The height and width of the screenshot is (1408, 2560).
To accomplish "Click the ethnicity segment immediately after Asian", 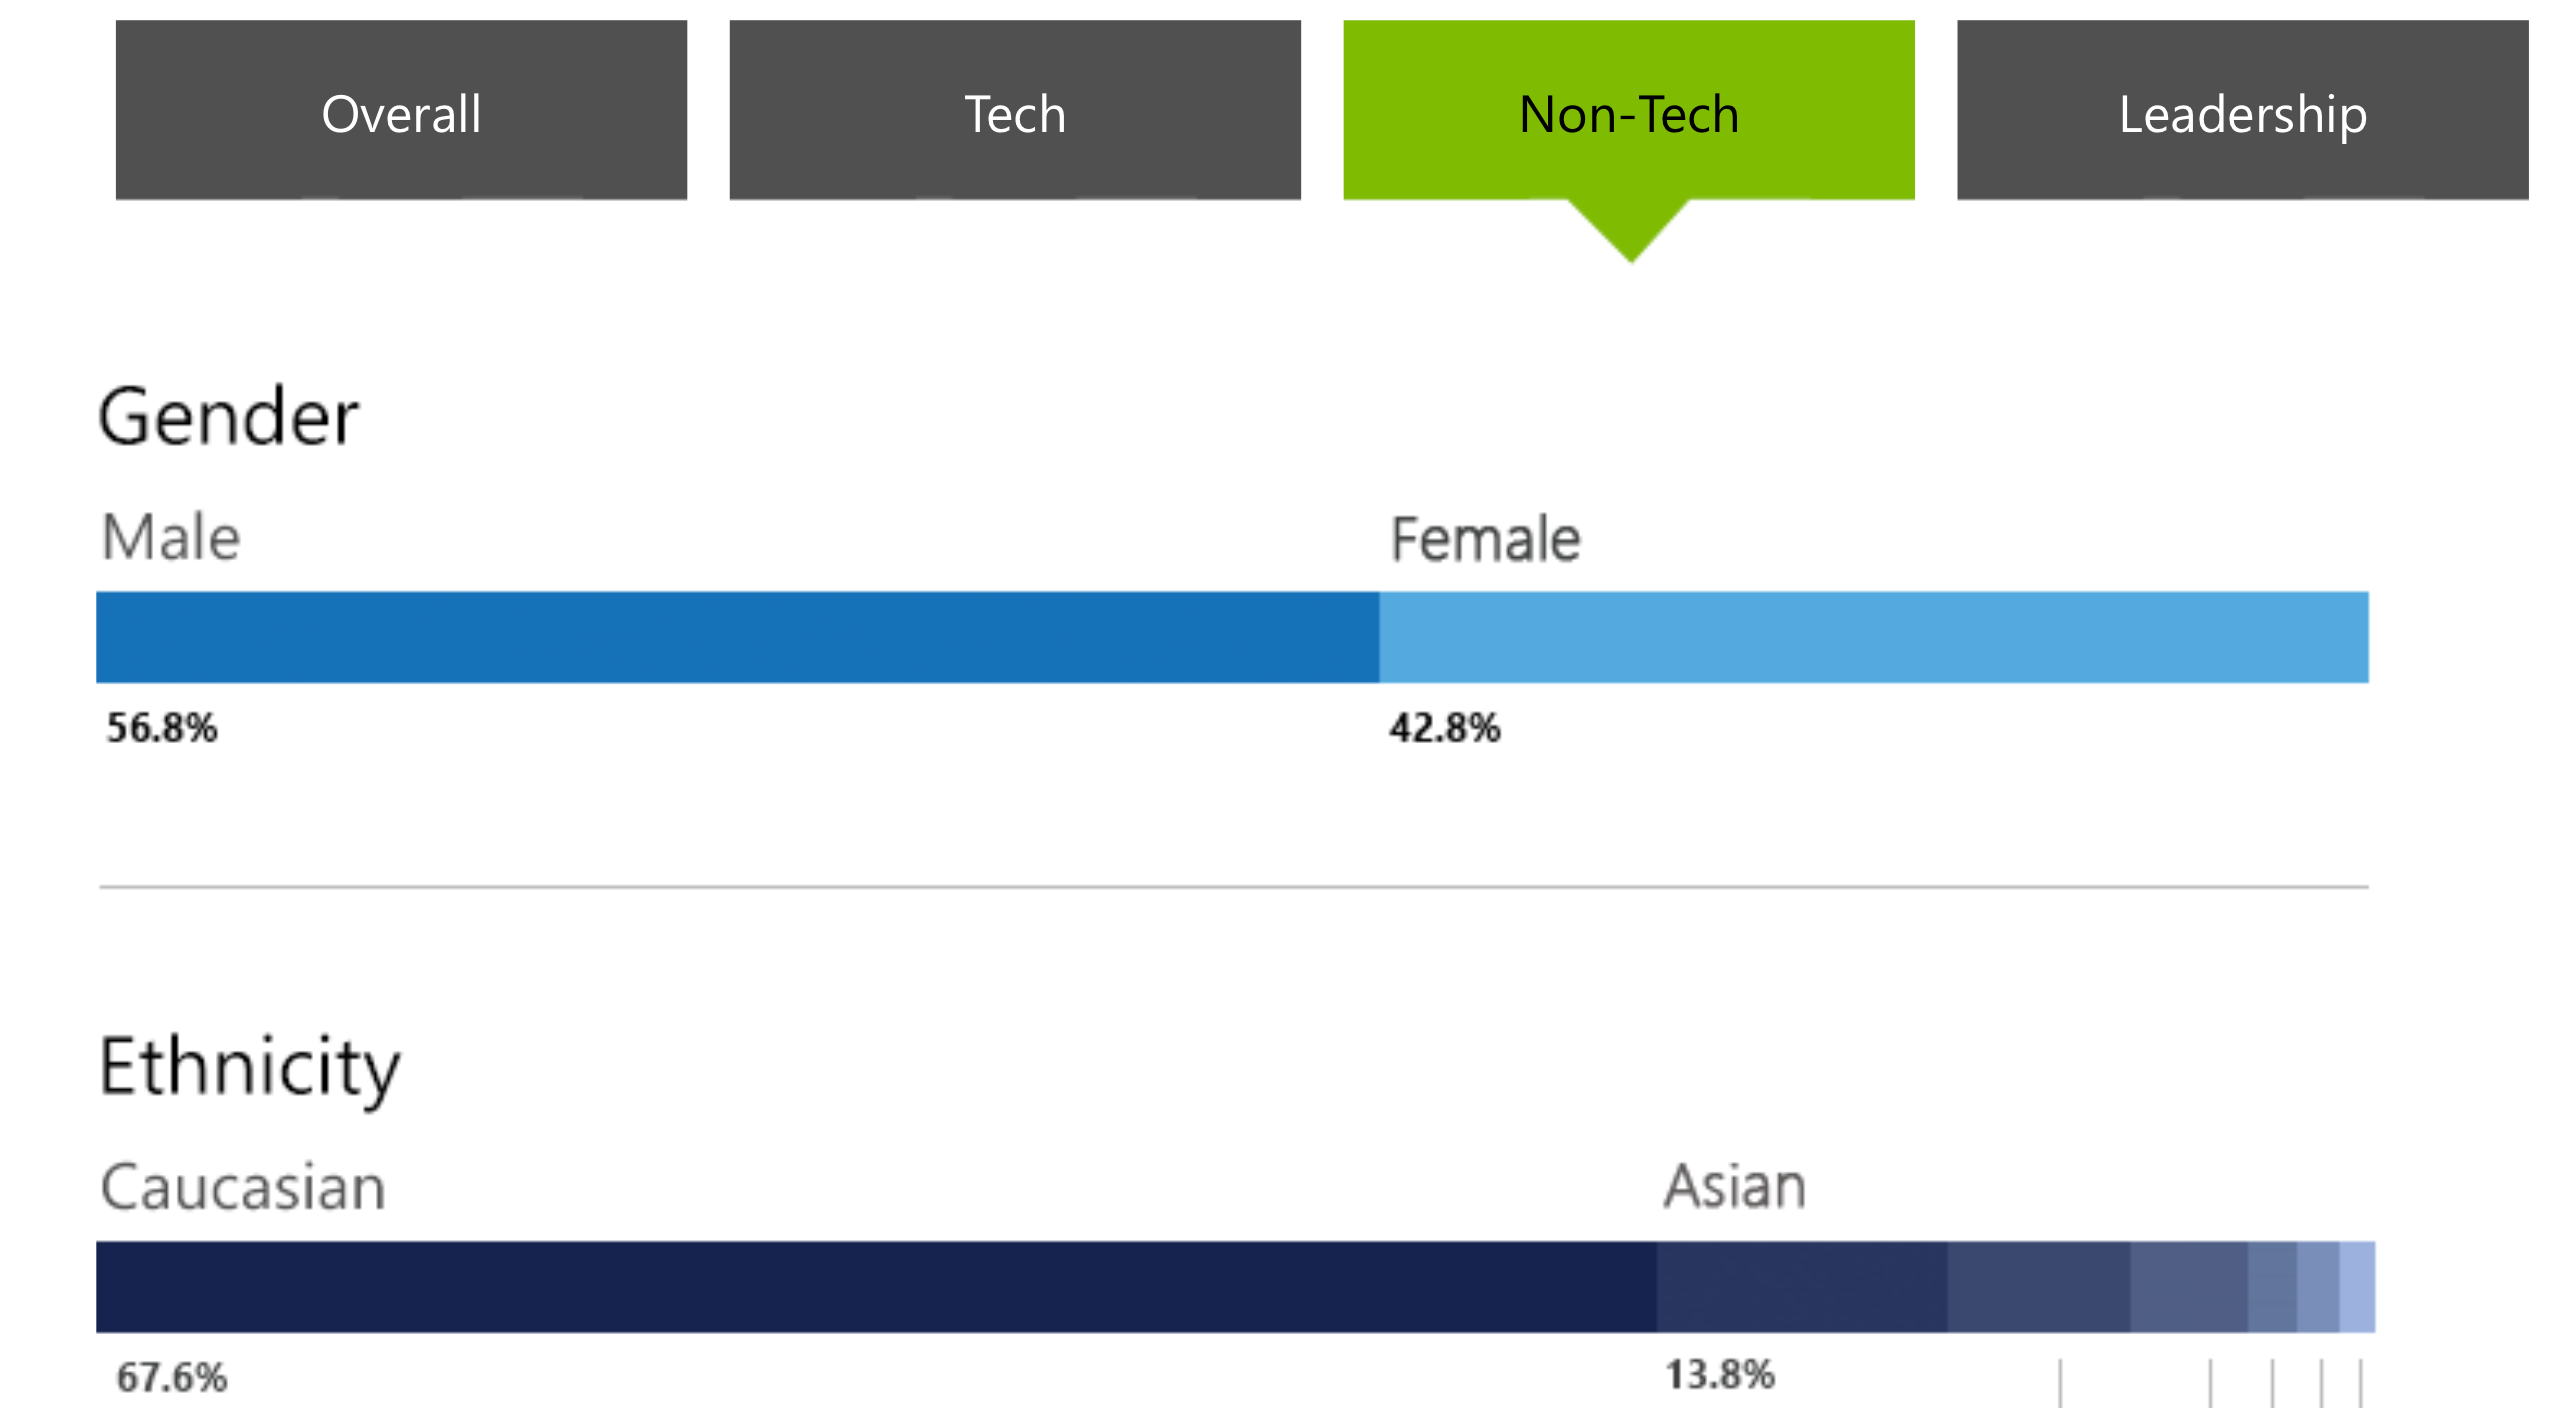I will tap(2038, 1287).
